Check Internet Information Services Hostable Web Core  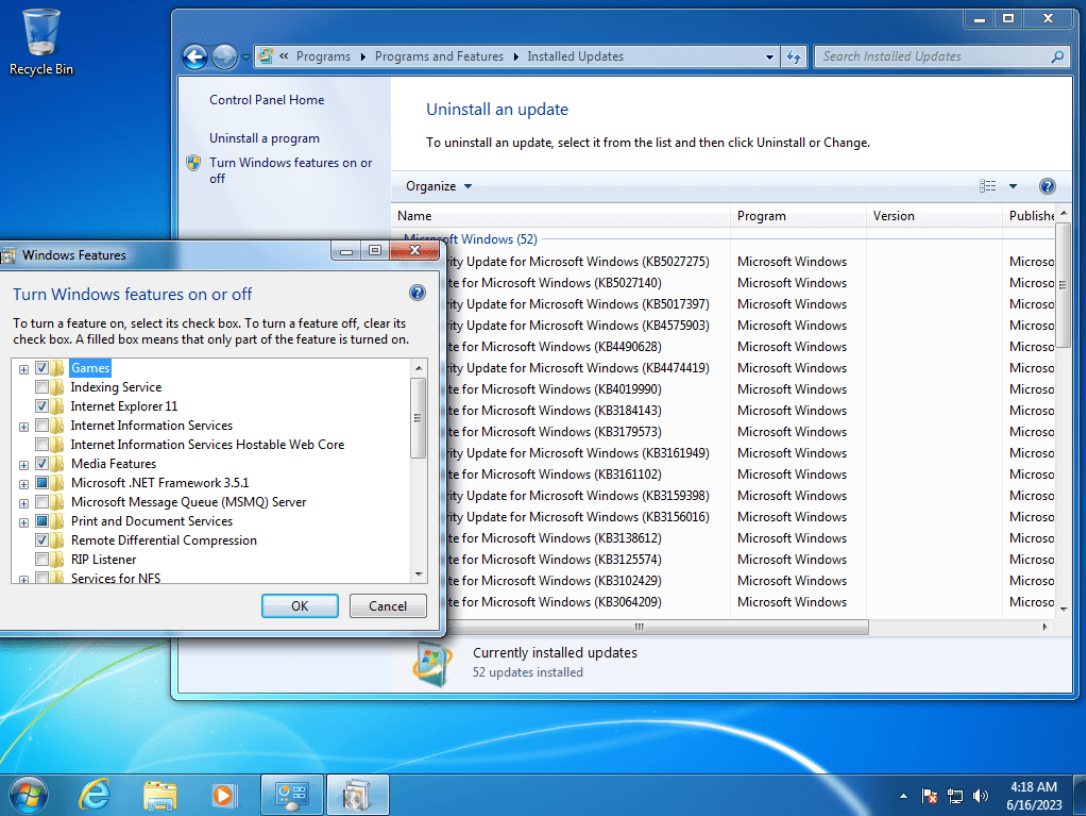(42, 445)
